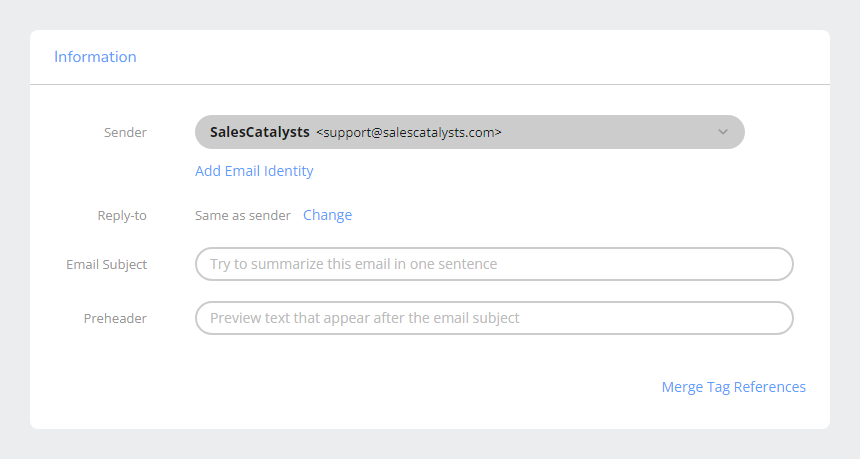Click the white space beside the Information header

click(x=480, y=57)
